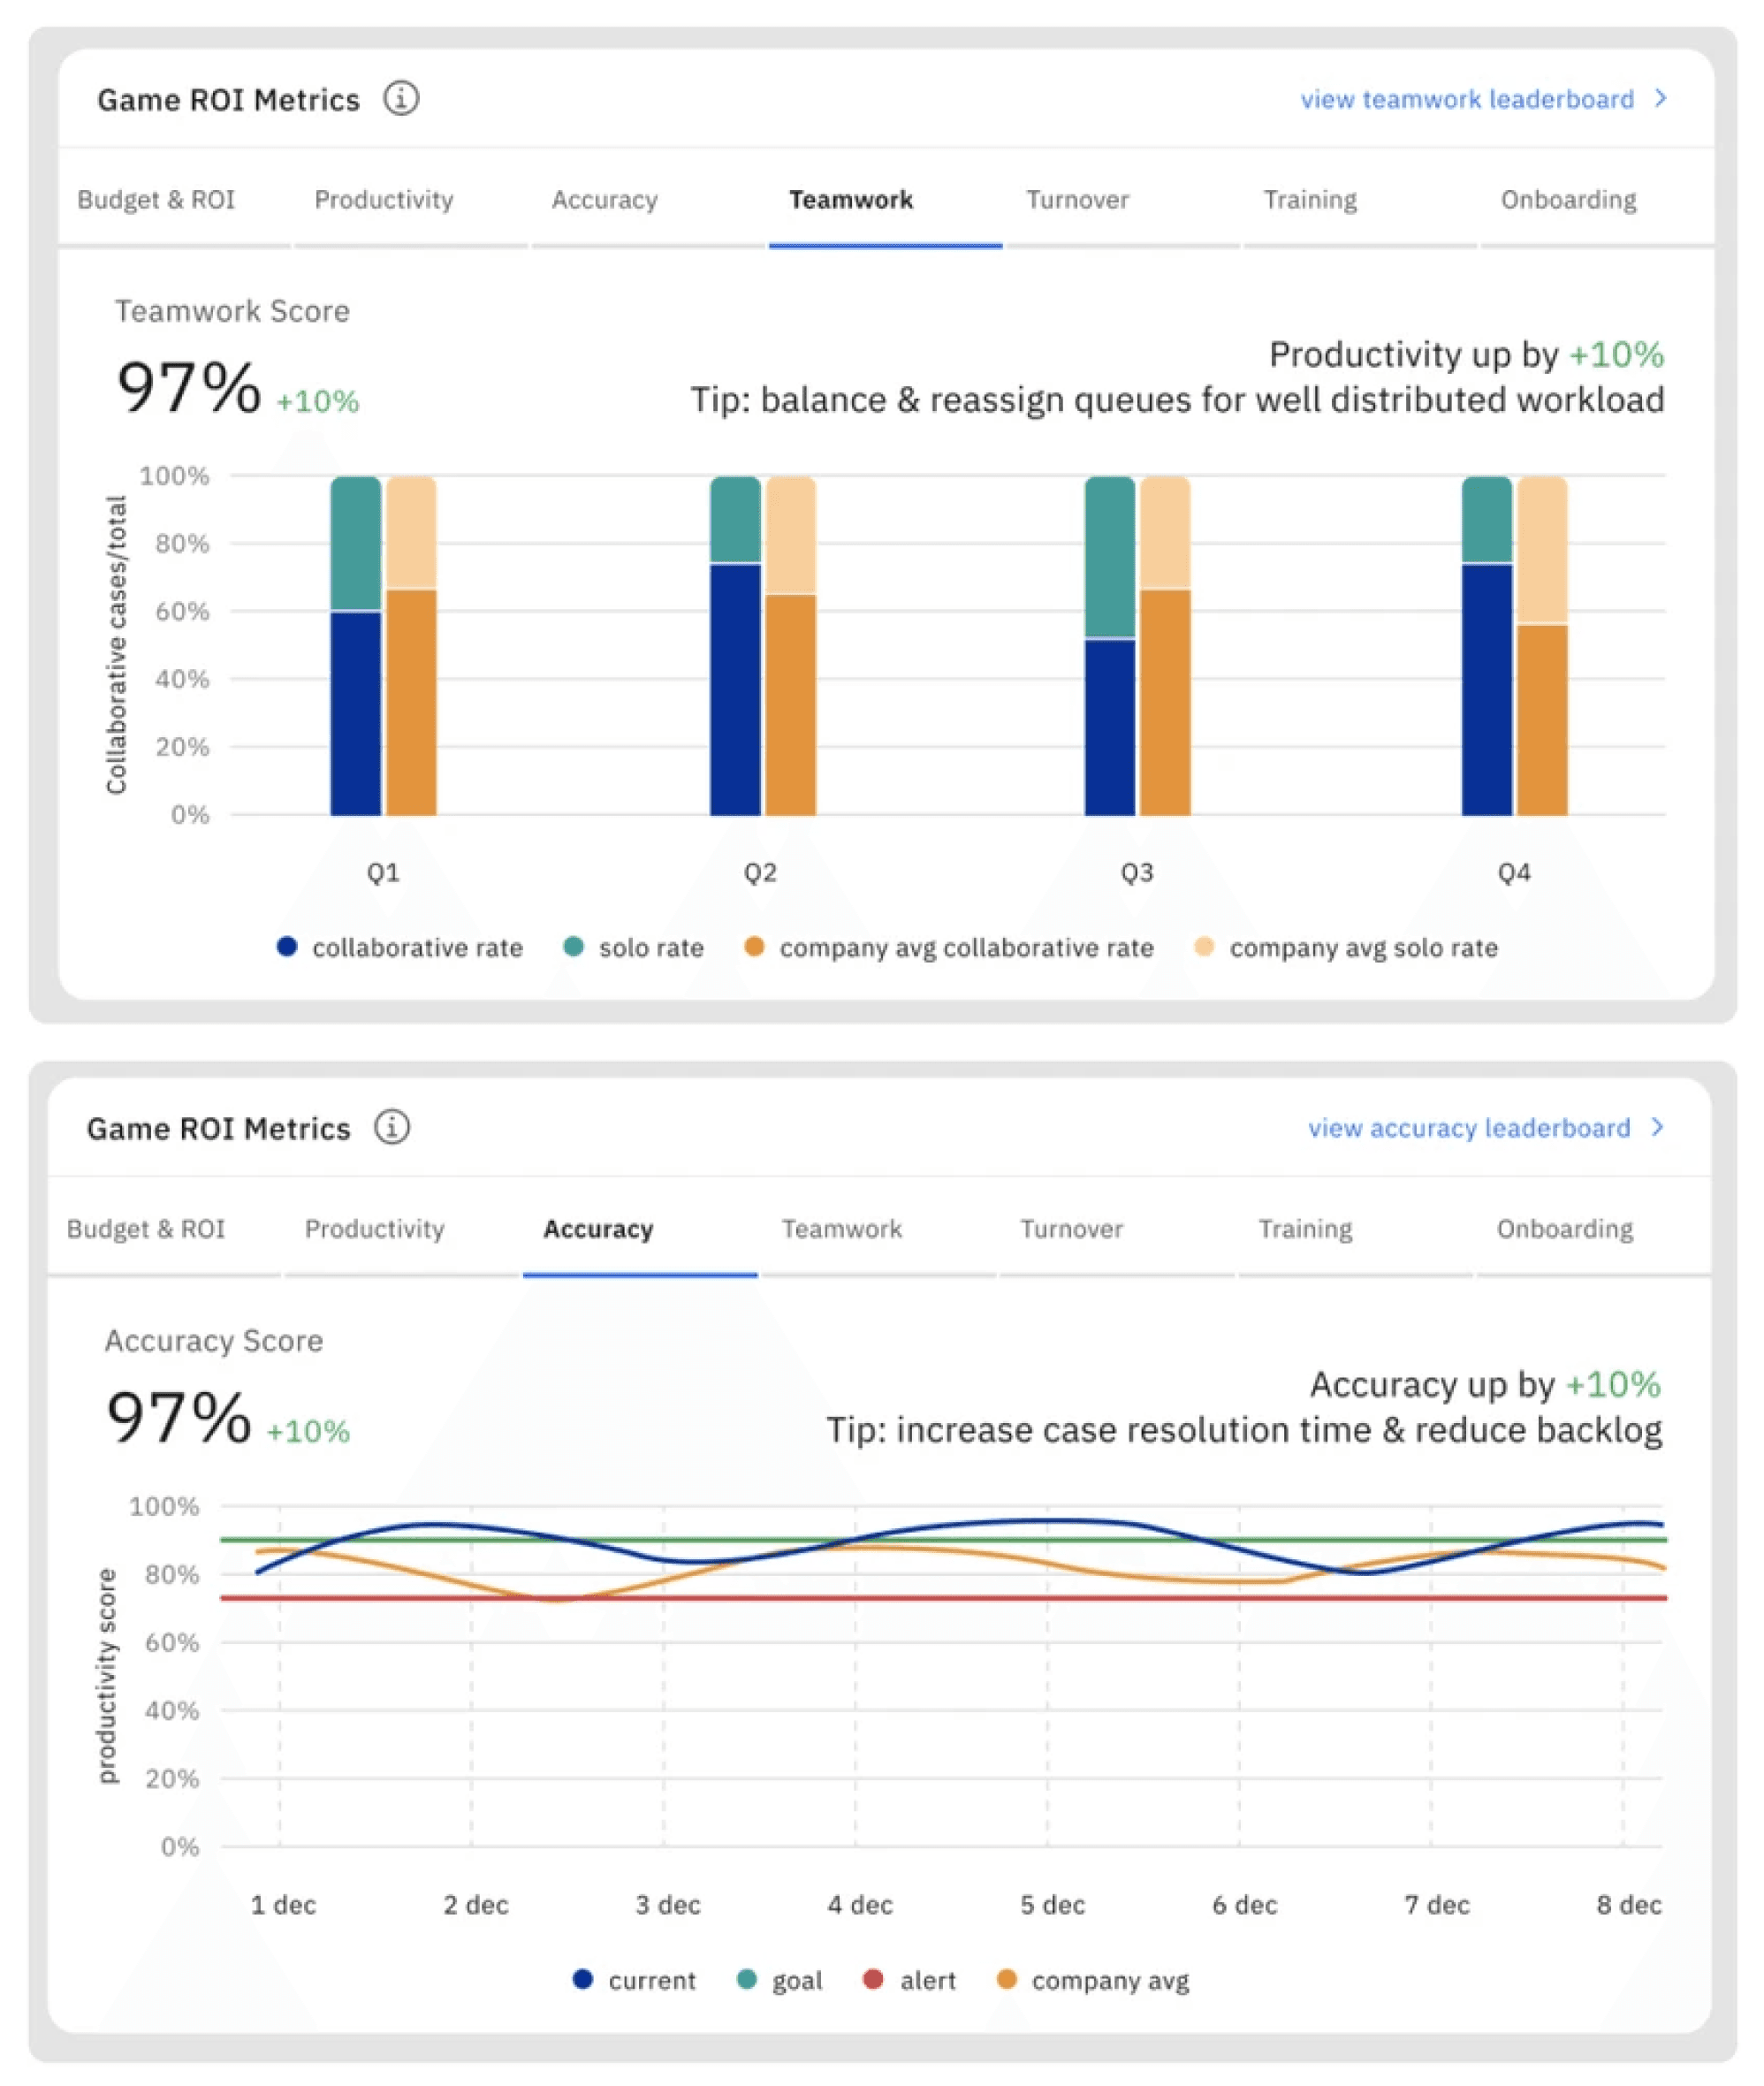This screenshot has width=1764, height=2086.
Task: Click the tip about case resolution time
Action: pos(1244,1430)
